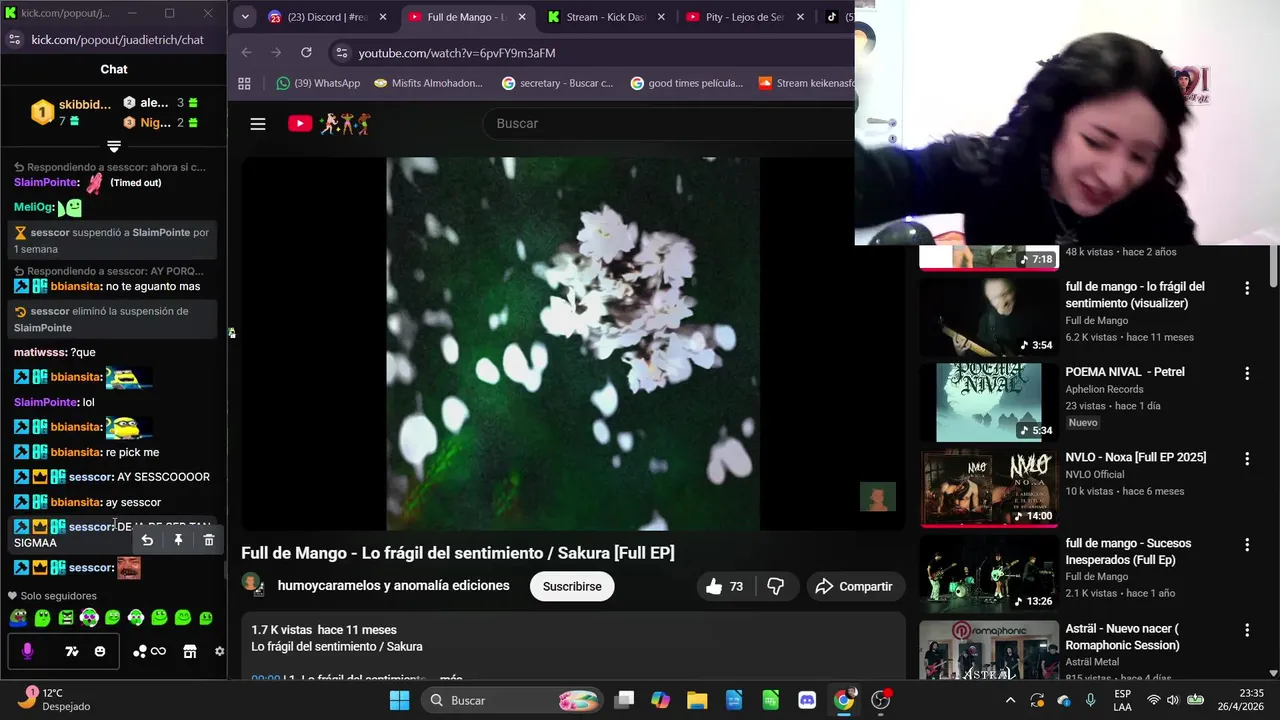This screenshot has width=1280, height=720.
Task: Delete sesscor's chat message with trash icon
Action: pos(208,540)
